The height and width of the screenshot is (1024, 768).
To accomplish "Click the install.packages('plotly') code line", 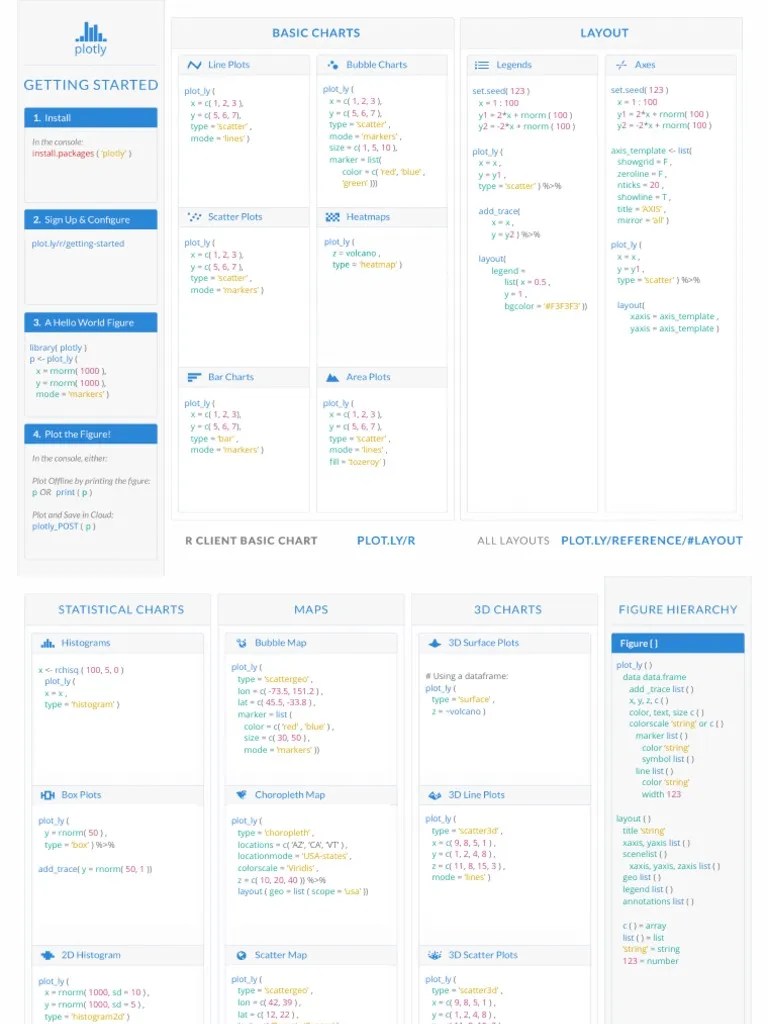I will click(x=82, y=153).
